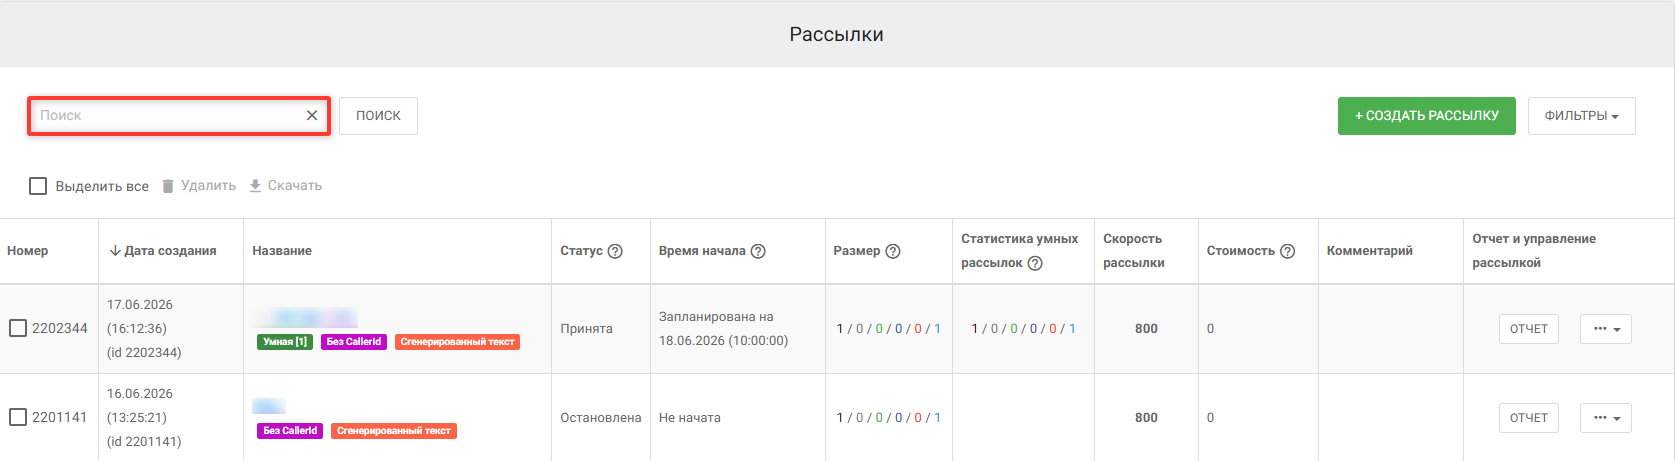Sort by Дата создания column
The image size is (1675, 461).
(162, 251)
